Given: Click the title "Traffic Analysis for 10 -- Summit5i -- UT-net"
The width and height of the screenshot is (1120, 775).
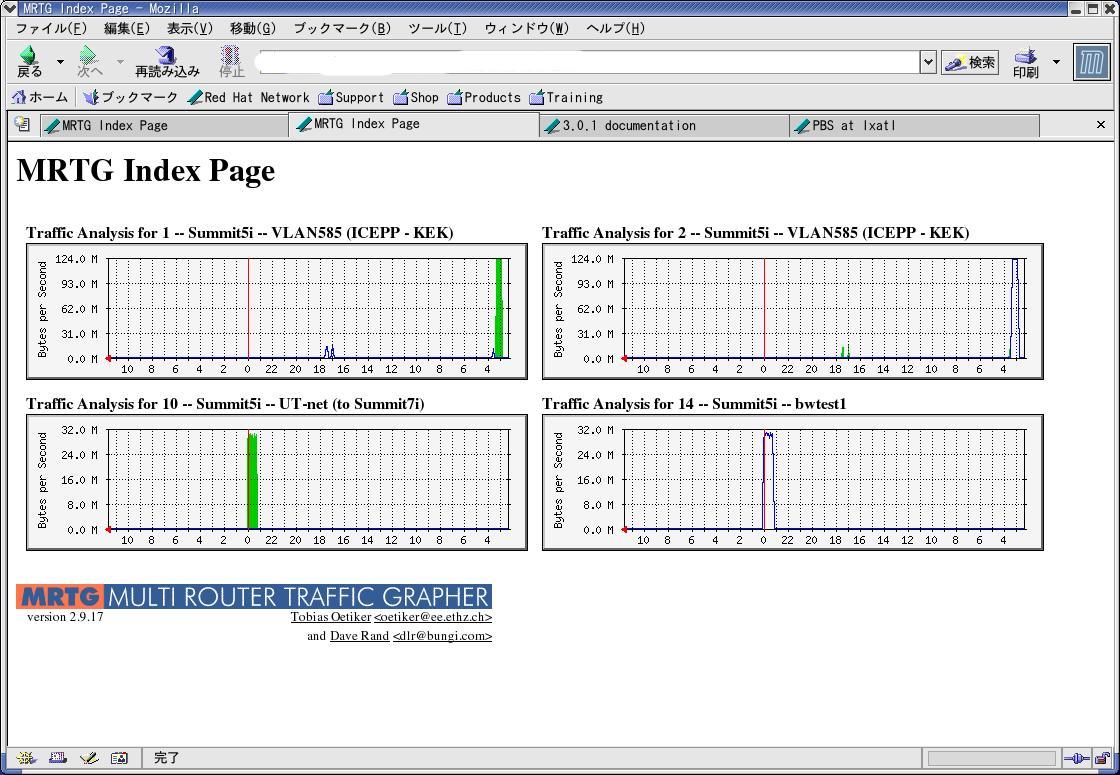Looking at the screenshot, I should click(225, 404).
